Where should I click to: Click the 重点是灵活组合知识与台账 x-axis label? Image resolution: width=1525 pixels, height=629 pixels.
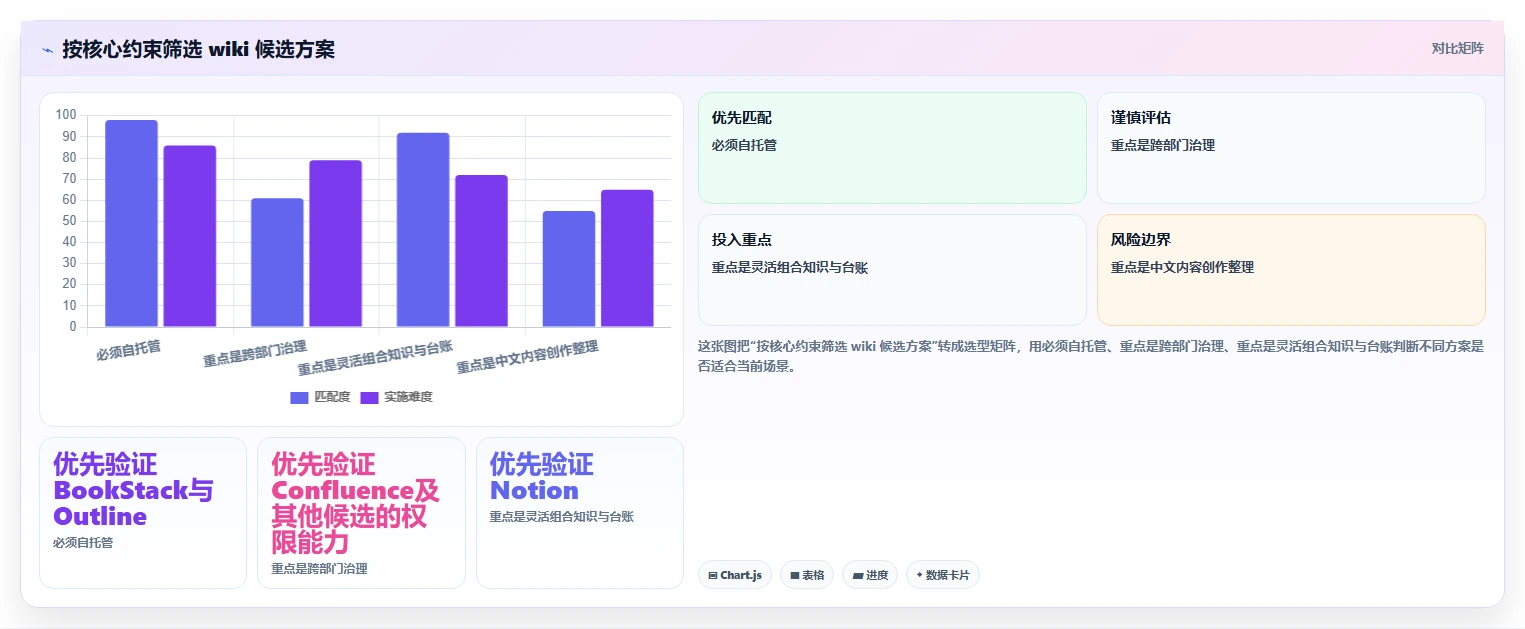(376, 357)
